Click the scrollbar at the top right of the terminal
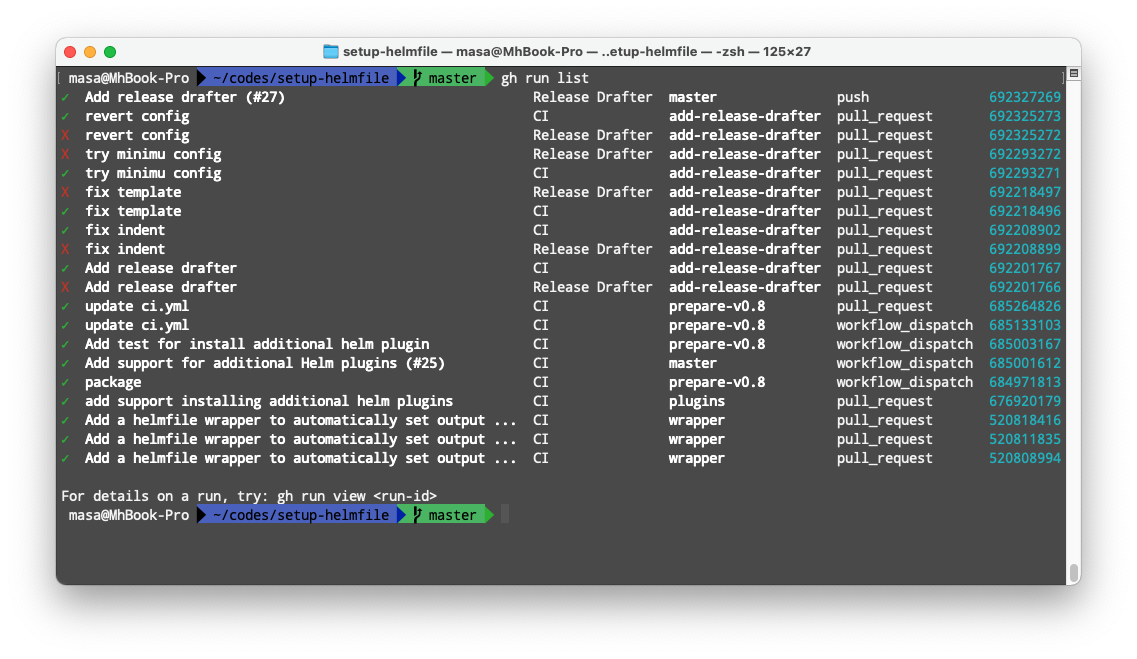 [x=1071, y=72]
